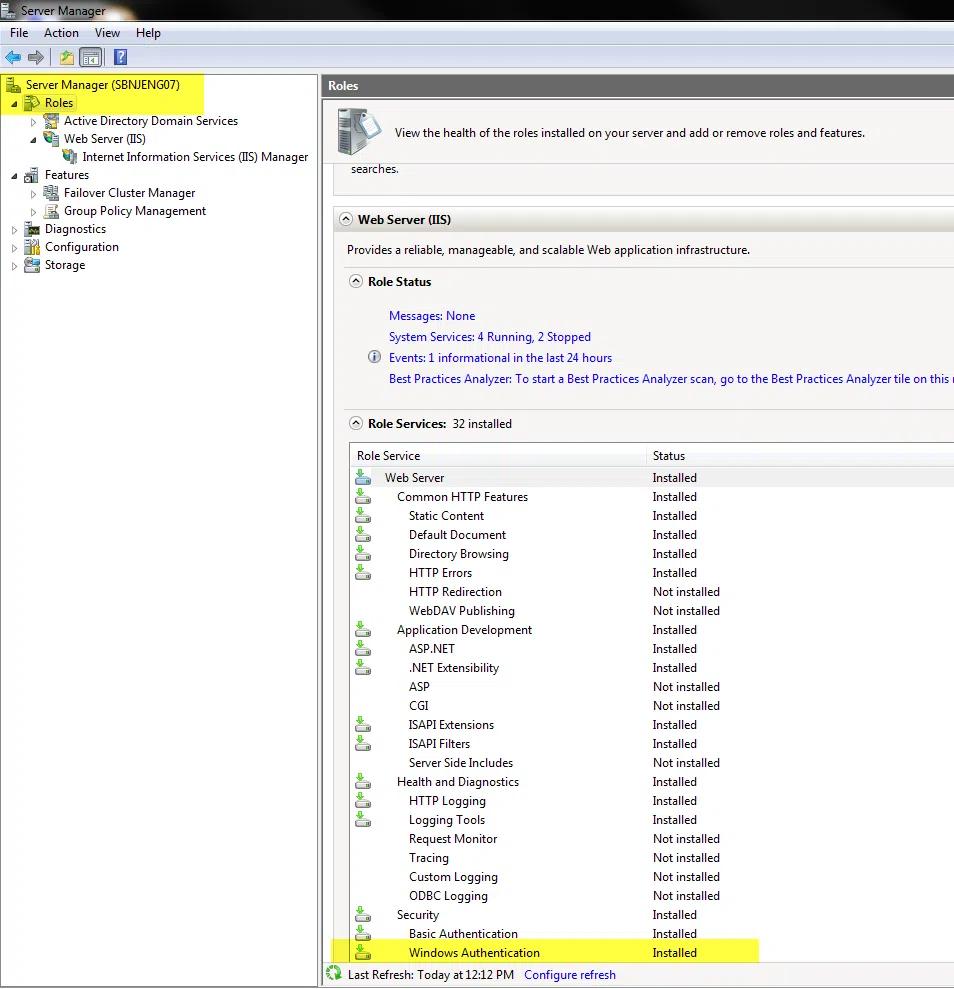
Task: Click the Storage node icon
Action: [32, 266]
